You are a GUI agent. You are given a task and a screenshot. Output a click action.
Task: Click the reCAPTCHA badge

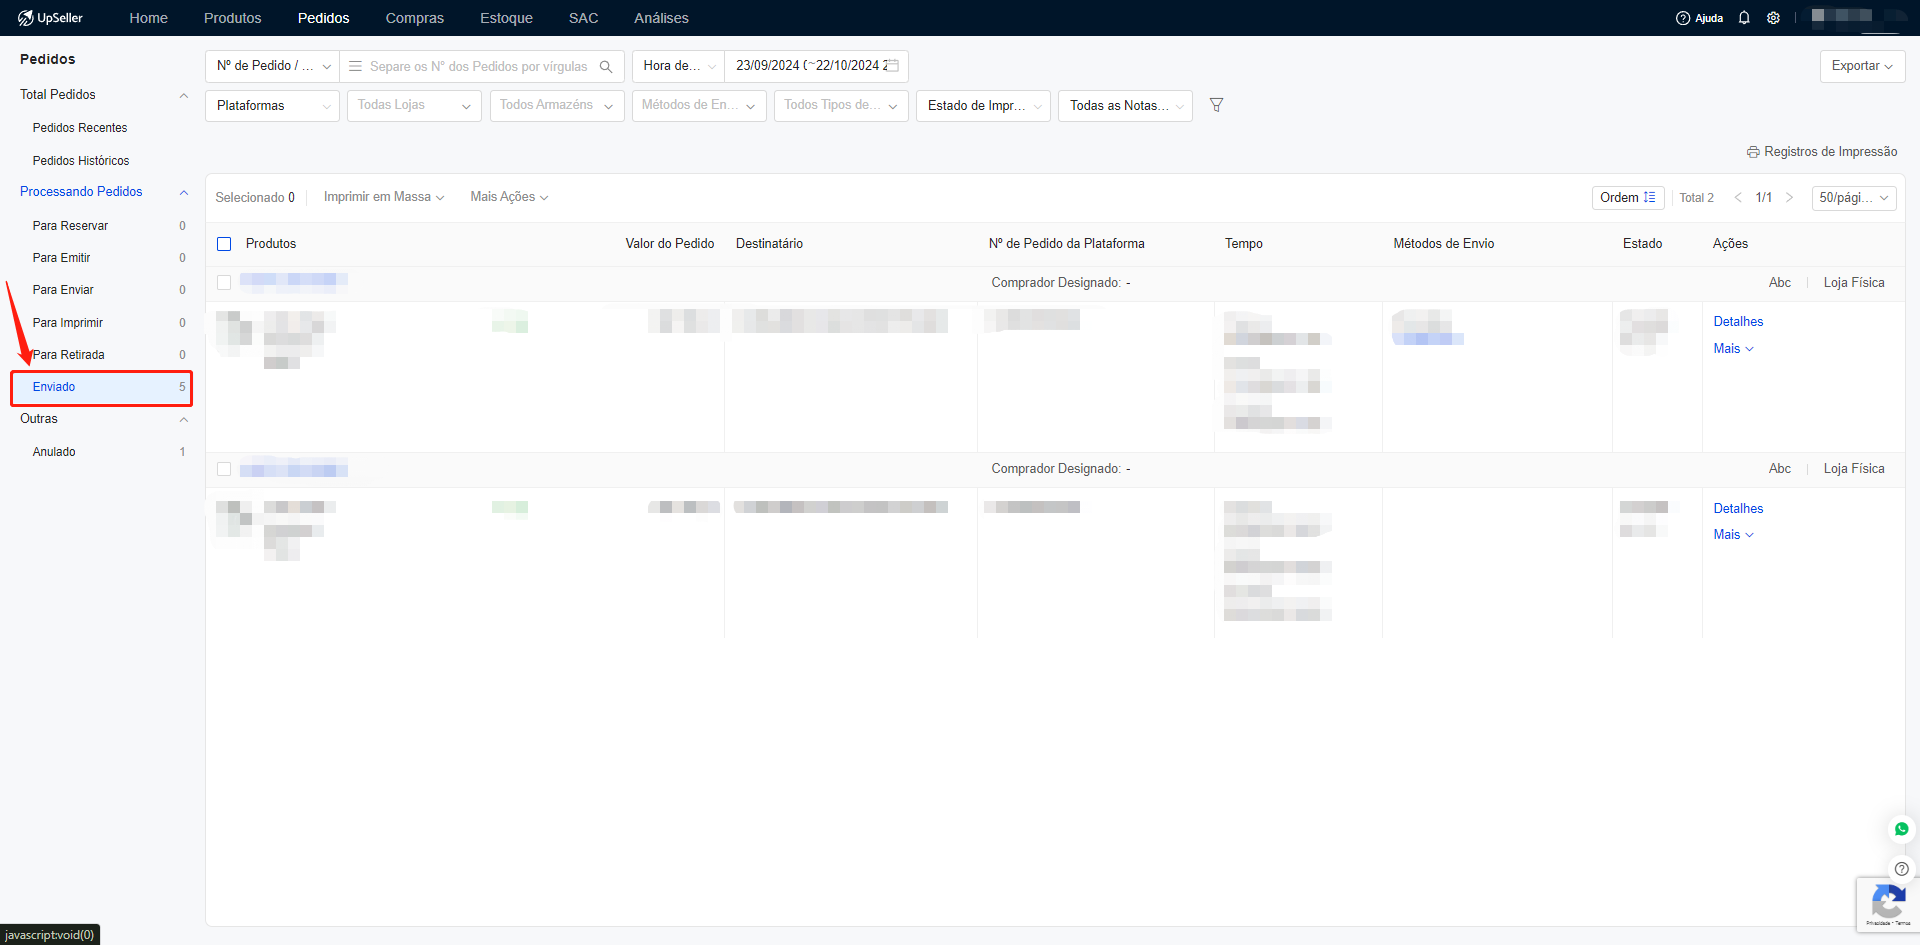(x=1888, y=905)
